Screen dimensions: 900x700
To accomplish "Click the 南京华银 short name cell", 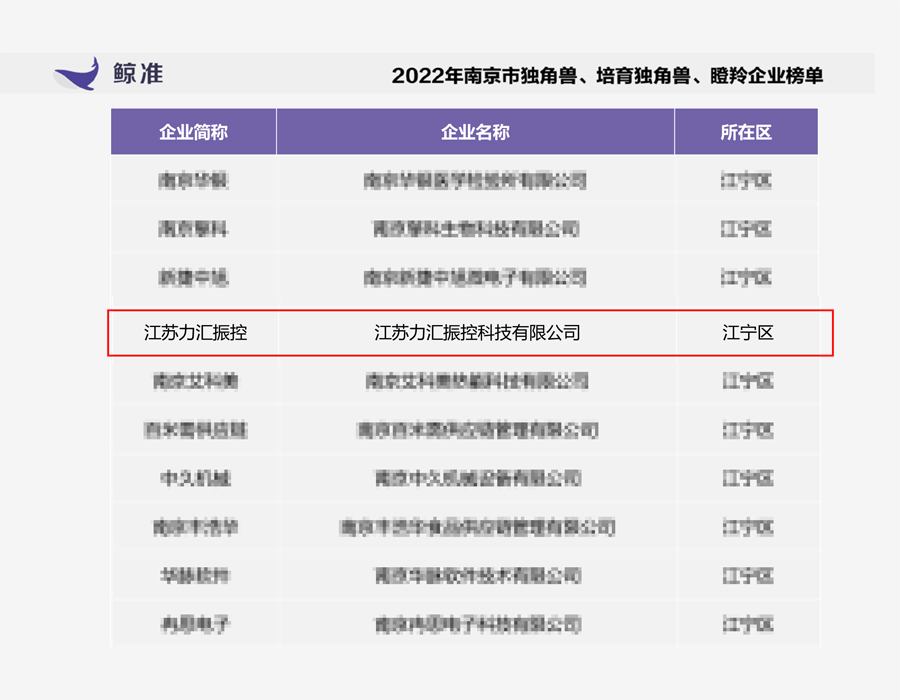I will (195, 181).
